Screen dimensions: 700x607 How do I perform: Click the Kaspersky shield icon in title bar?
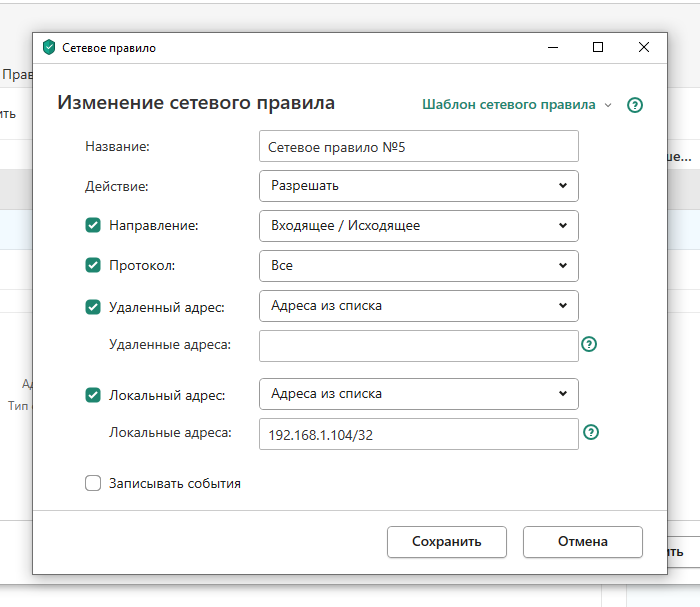[49, 47]
